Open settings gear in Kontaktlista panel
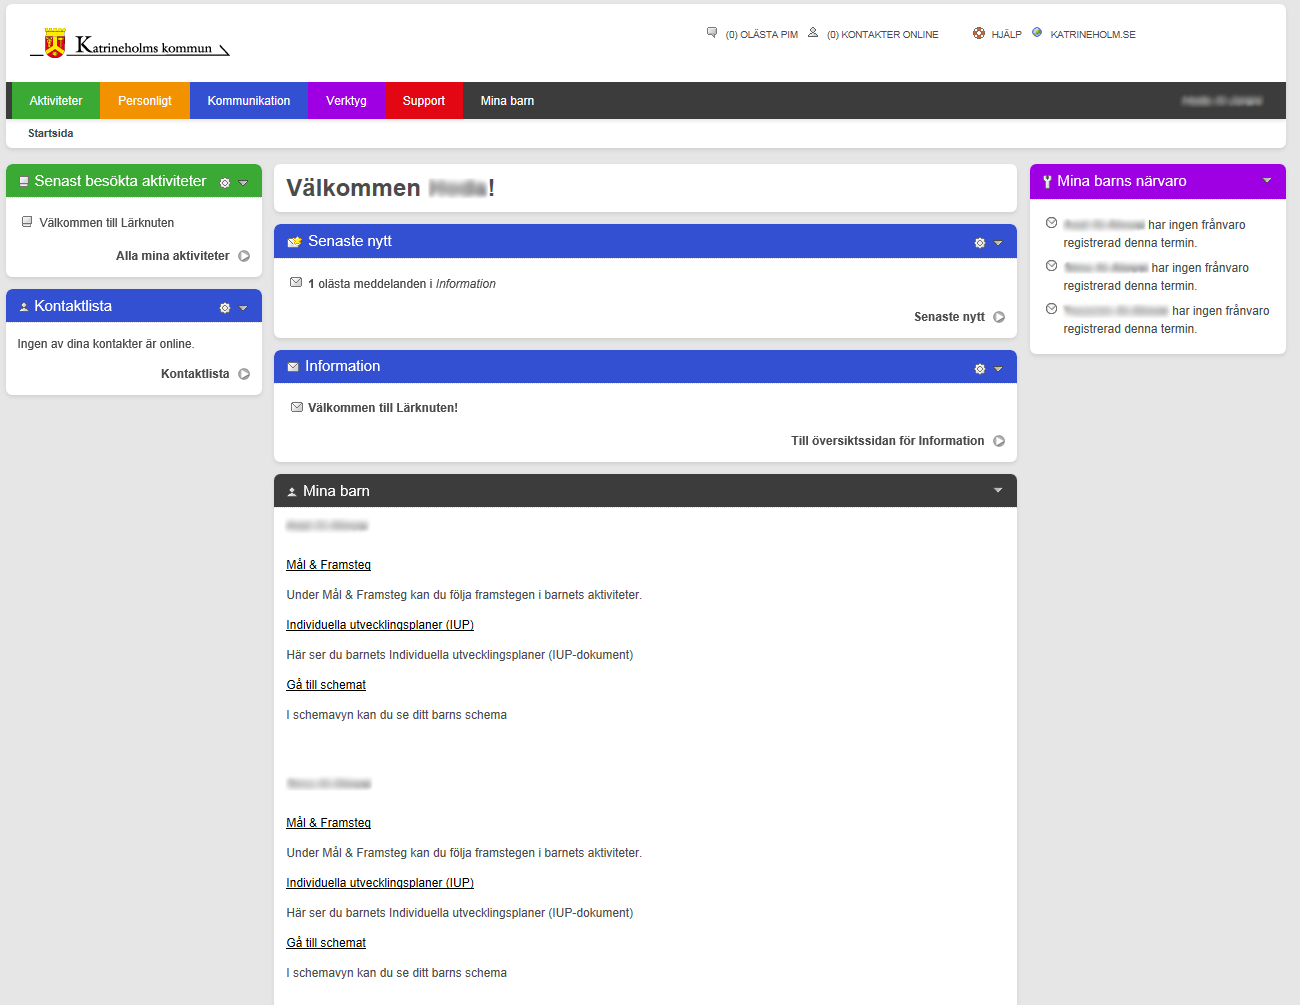 225,308
